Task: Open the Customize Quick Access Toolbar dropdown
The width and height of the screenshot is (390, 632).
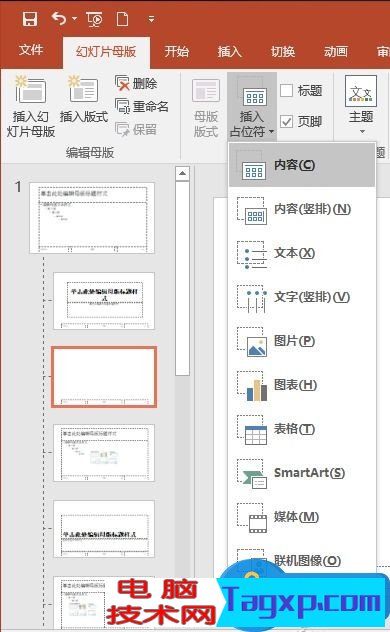Action: [x=151, y=19]
